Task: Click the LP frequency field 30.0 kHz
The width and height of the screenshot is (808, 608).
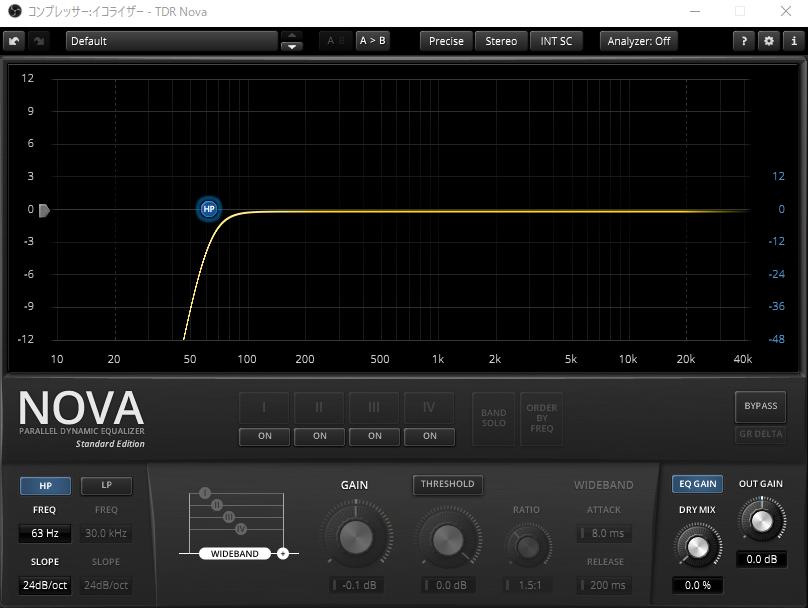Action: (106, 533)
